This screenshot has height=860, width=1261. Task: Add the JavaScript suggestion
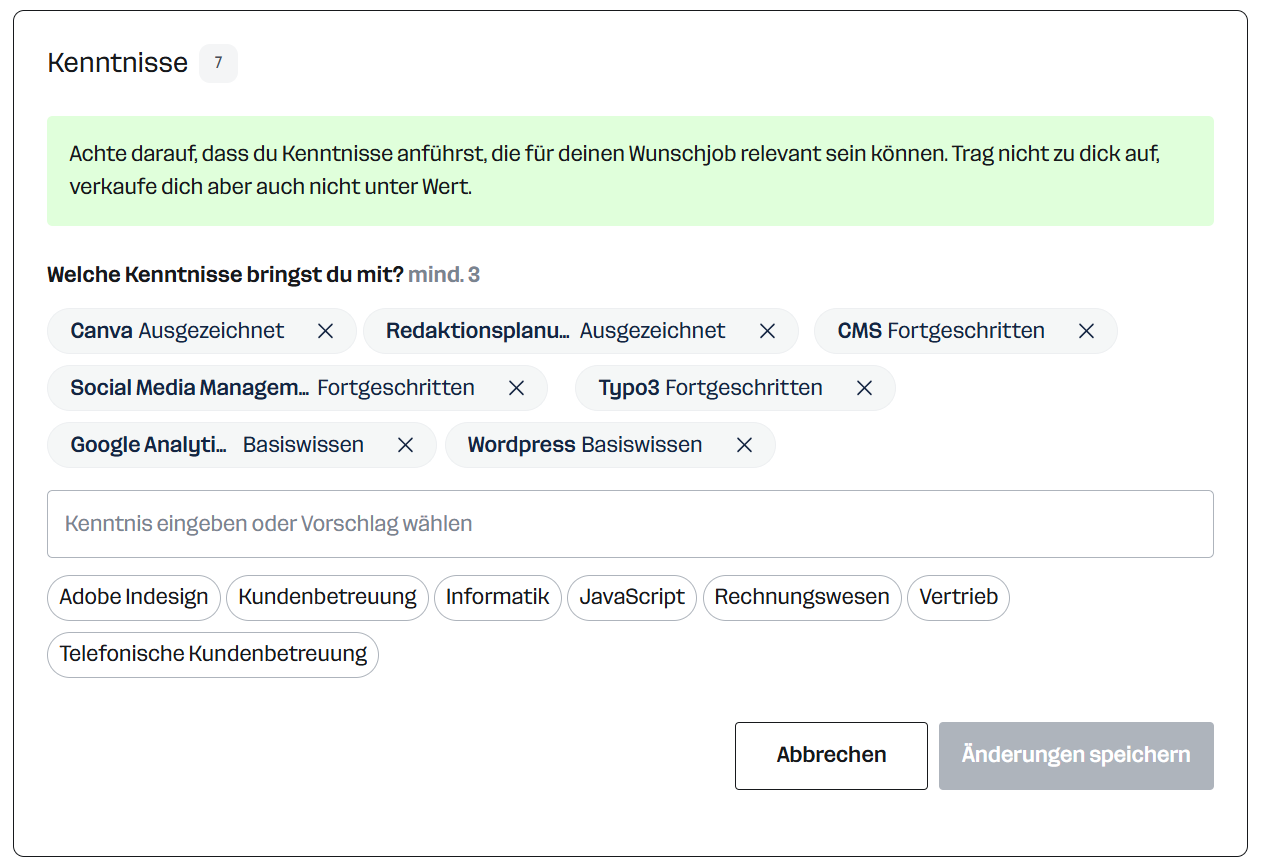tap(632, 598)
